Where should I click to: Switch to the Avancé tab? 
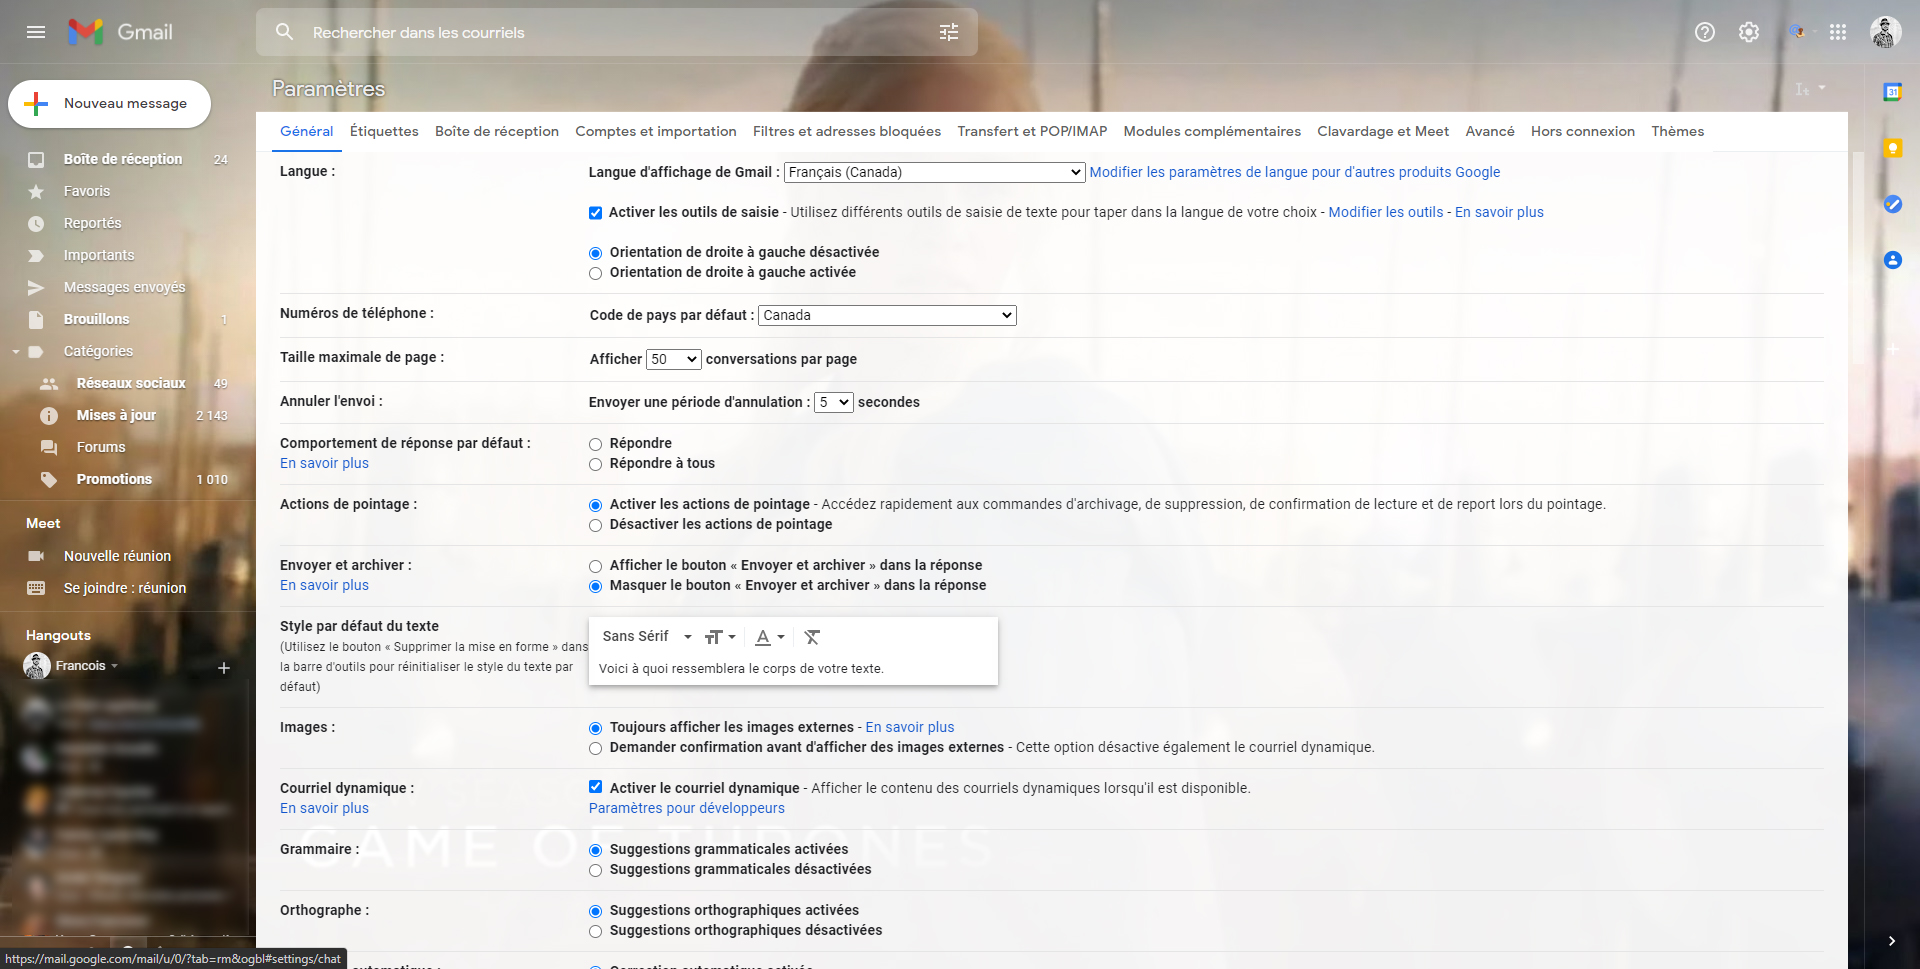1490,131
